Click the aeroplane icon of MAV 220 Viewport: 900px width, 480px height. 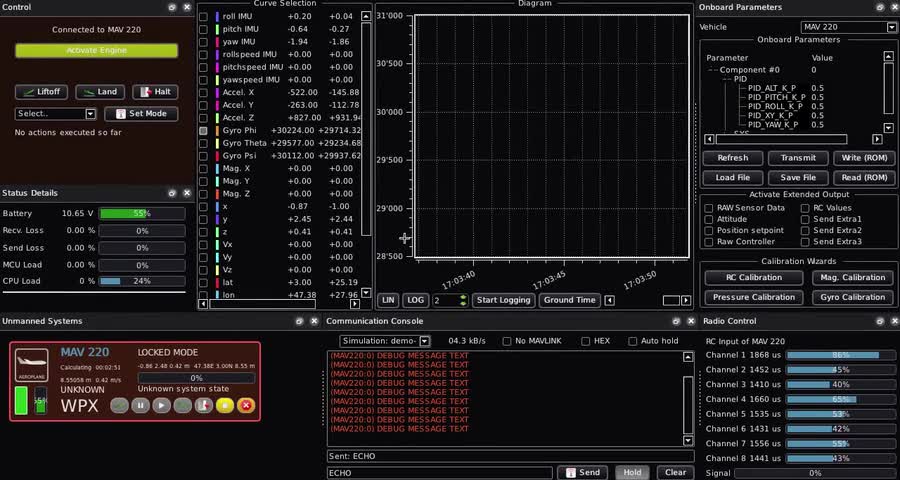pos(32,365)
